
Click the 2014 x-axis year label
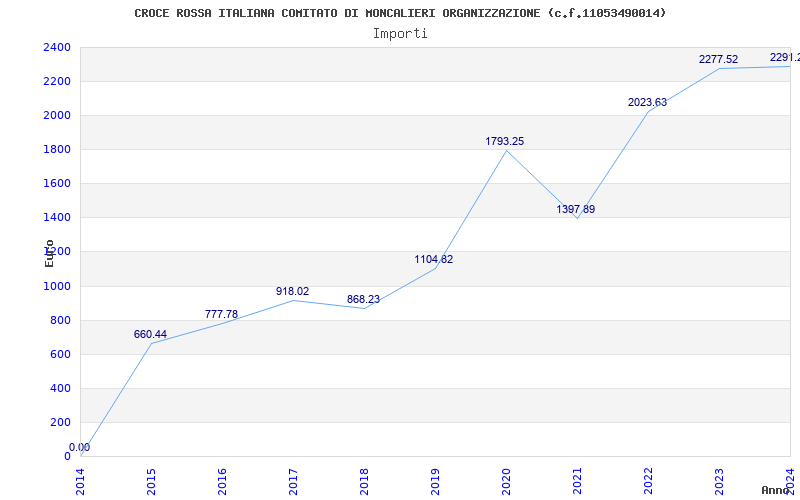(80, 482)
